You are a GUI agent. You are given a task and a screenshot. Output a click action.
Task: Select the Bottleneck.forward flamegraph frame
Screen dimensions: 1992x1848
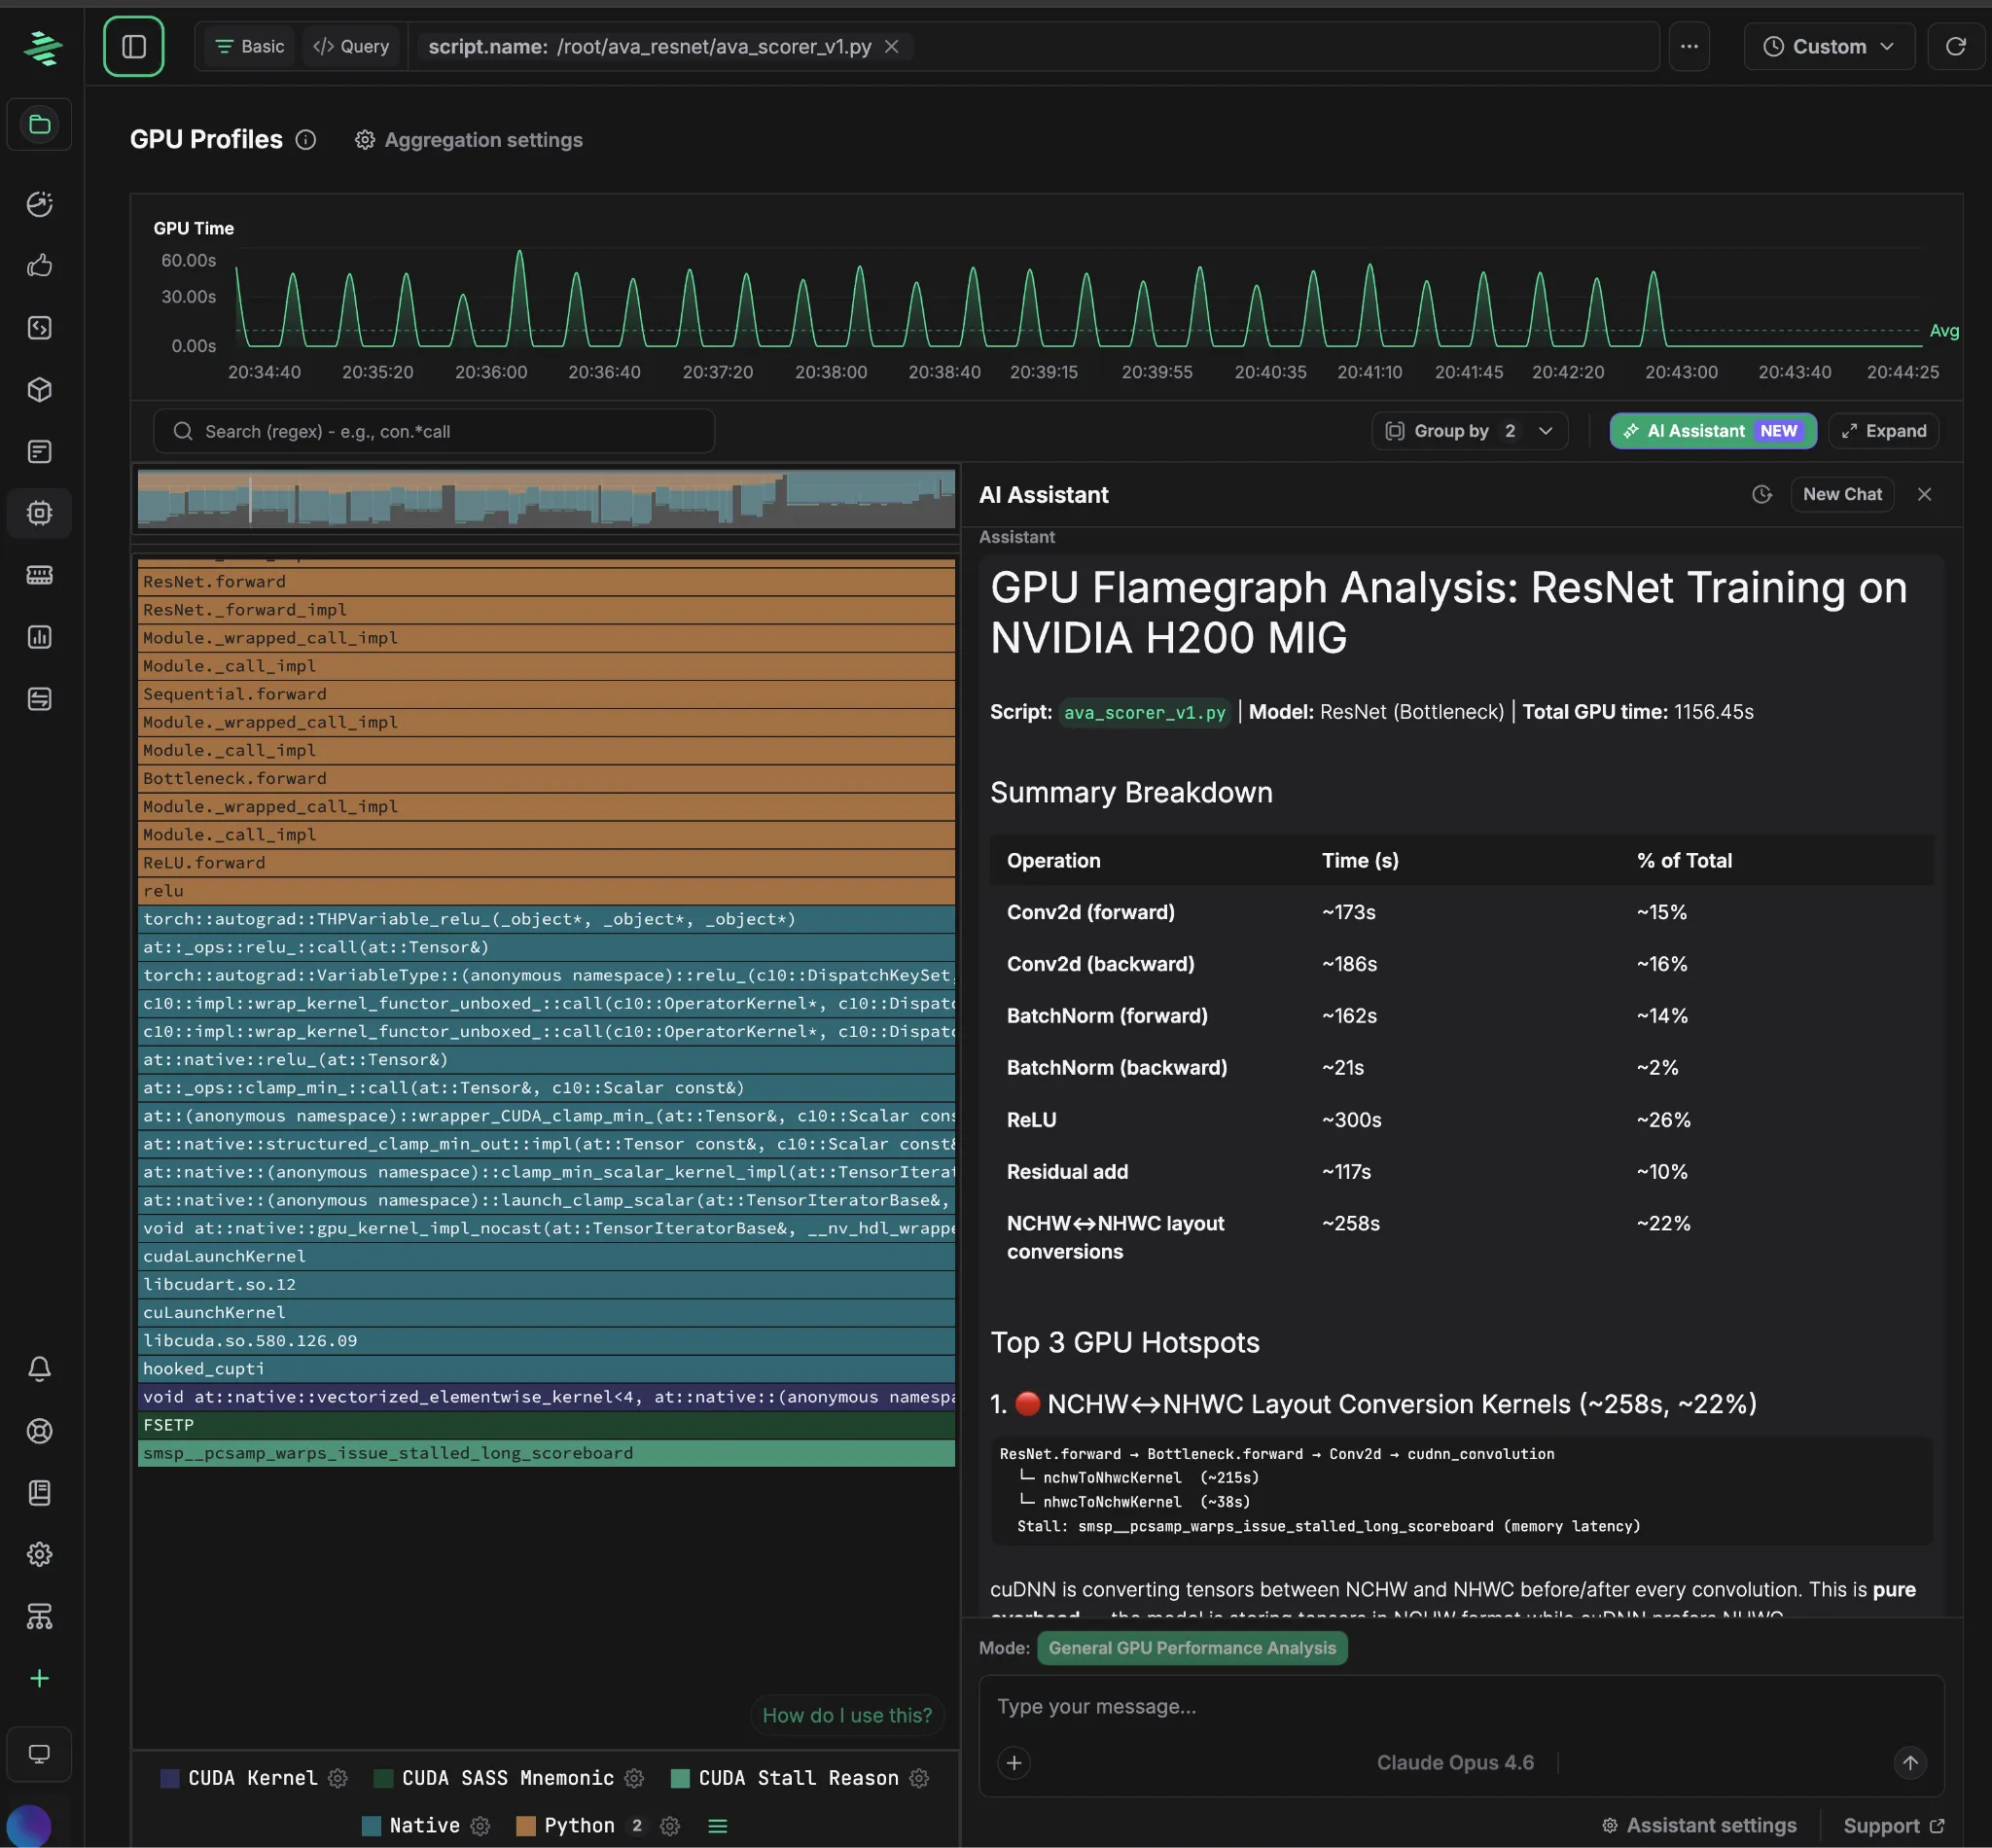pyautogui.click(x=546, y=779)
